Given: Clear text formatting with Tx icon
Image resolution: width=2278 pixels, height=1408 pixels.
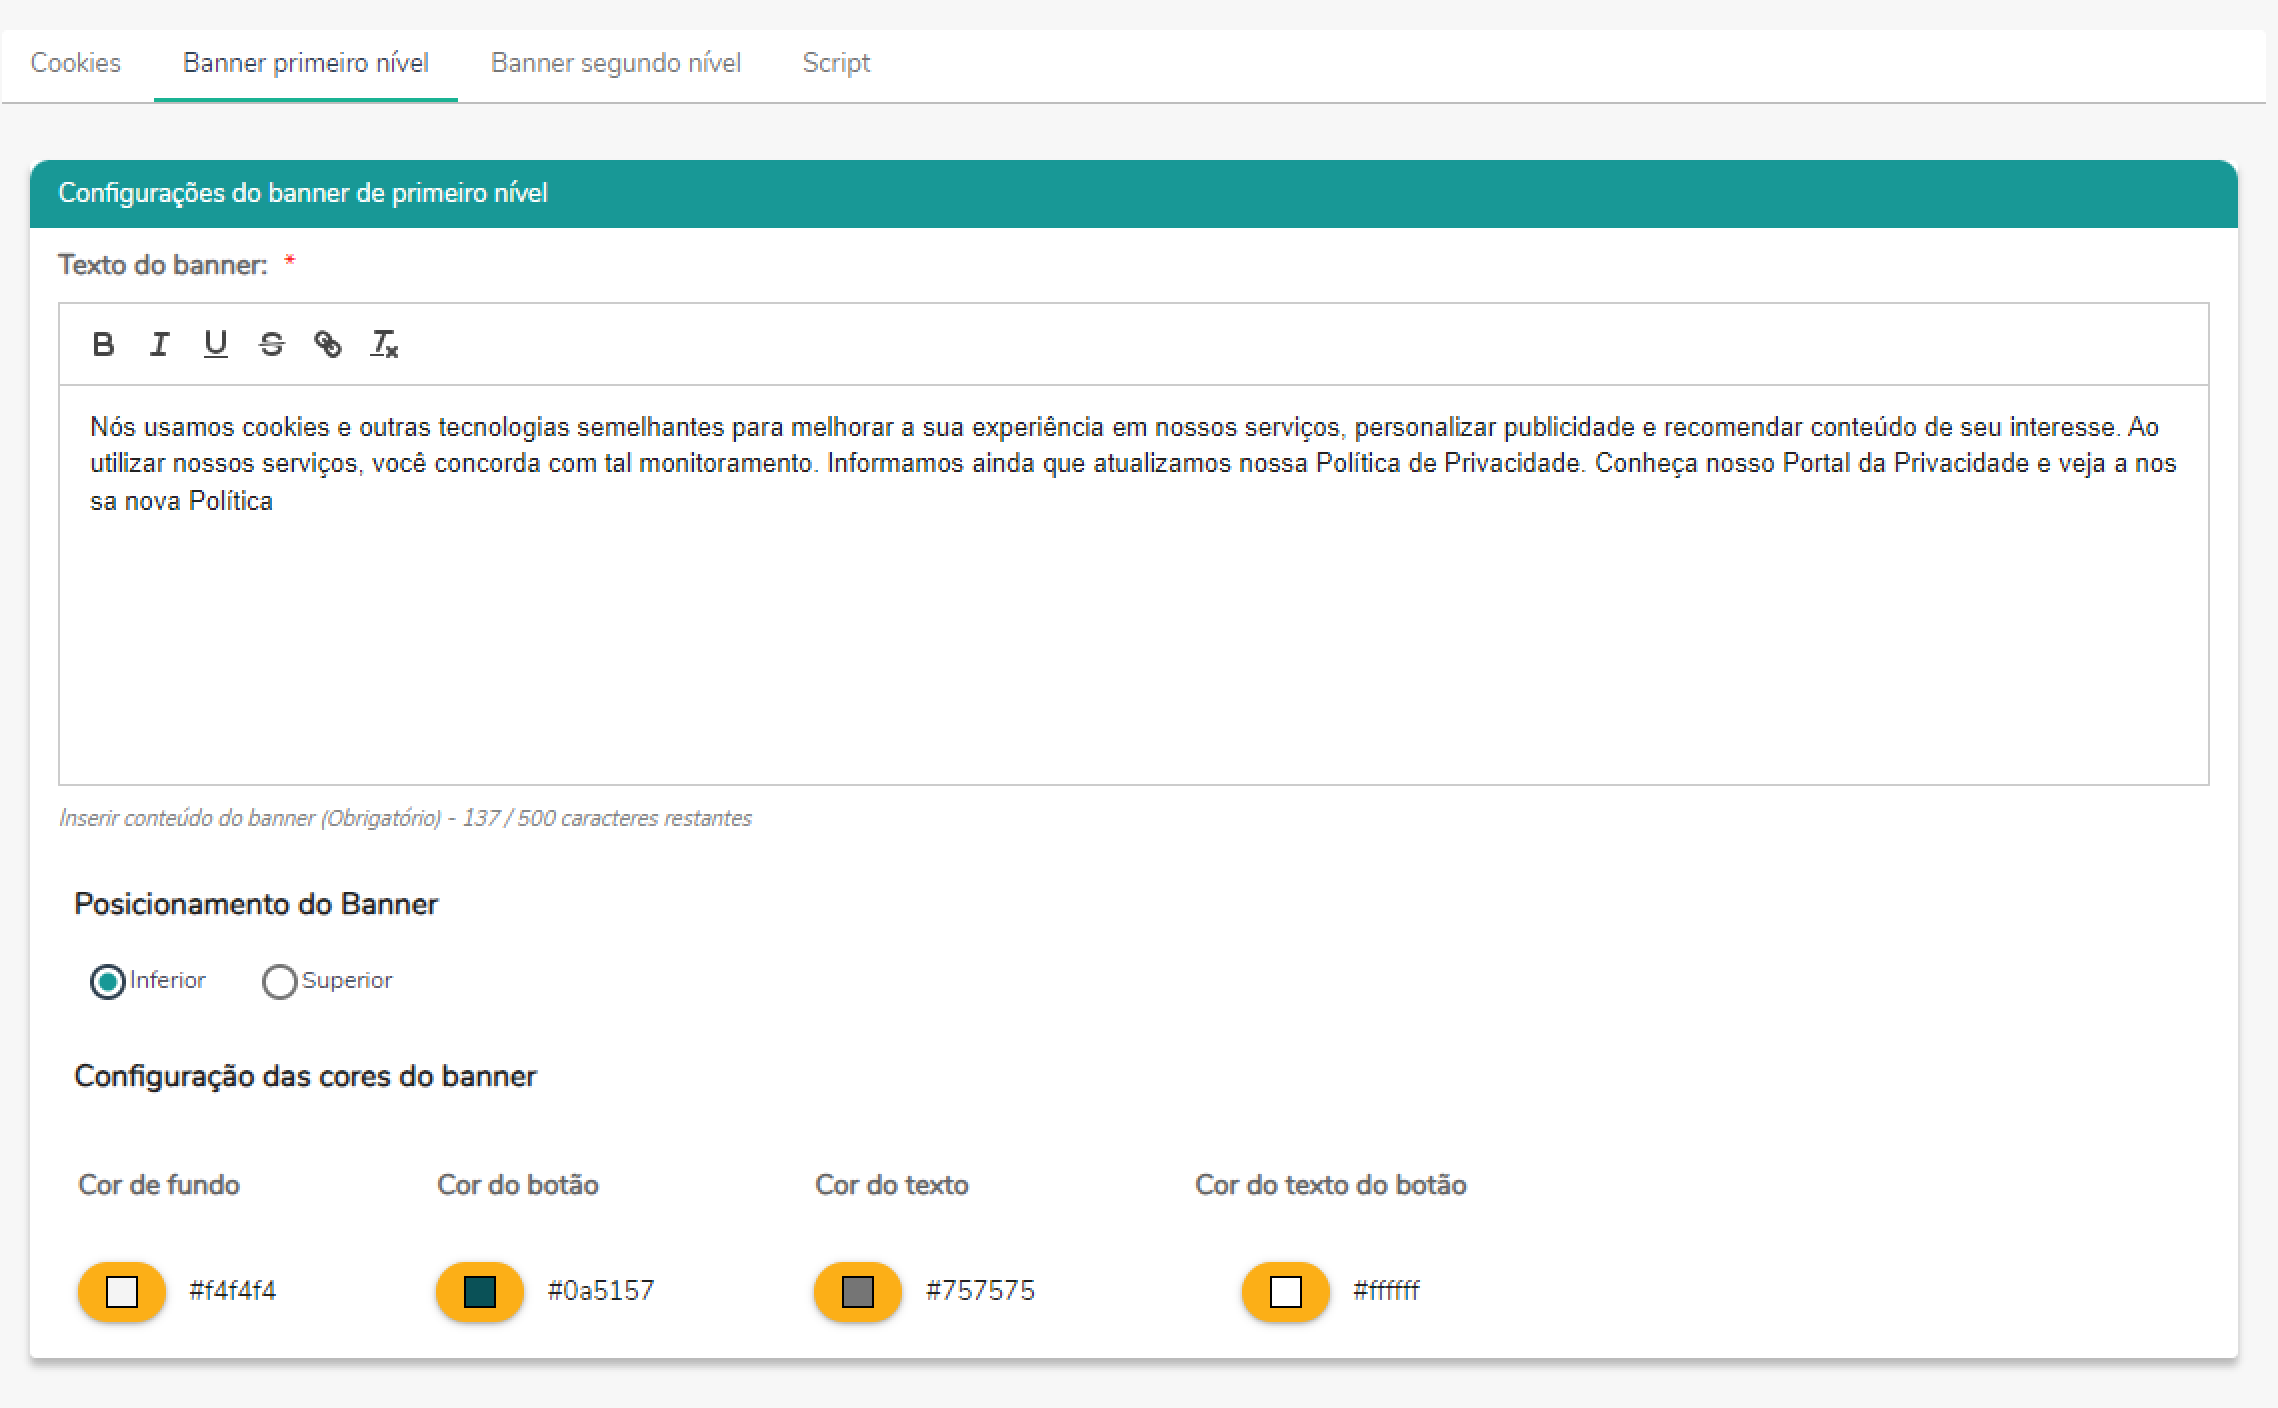Looking at the screenshot, I should pos(384,344).
